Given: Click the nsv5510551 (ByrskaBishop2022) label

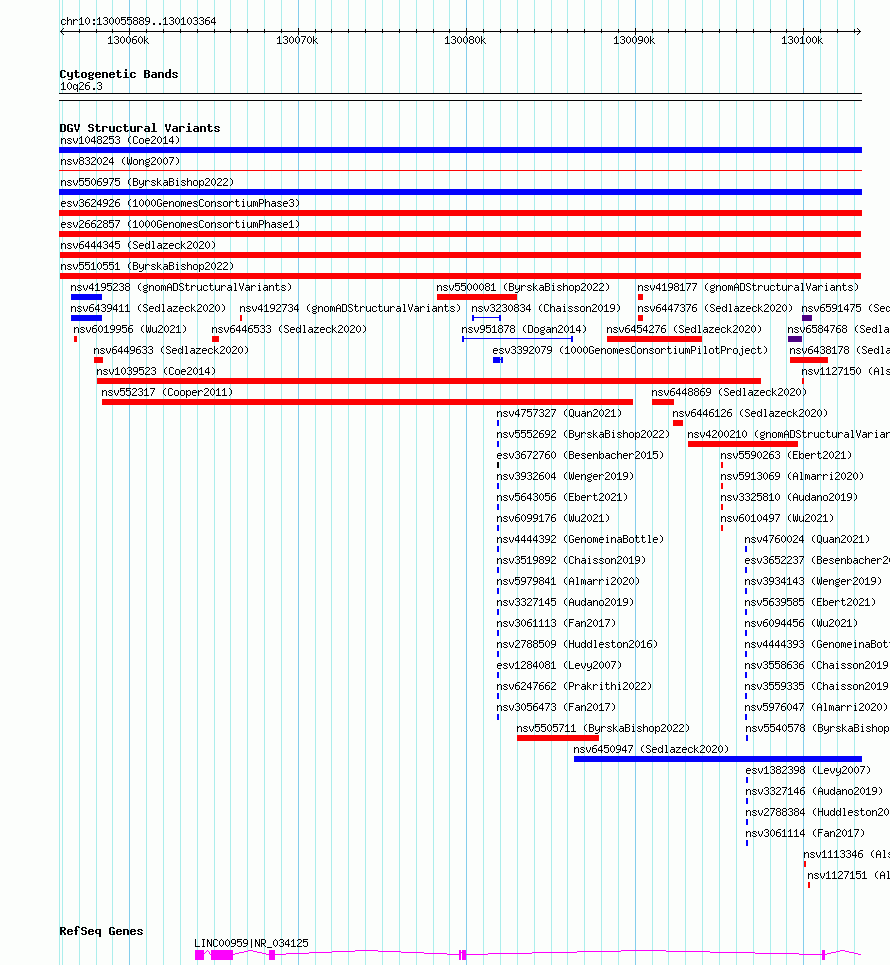Looking at the screenshot, I should click(x=147, y=266).
